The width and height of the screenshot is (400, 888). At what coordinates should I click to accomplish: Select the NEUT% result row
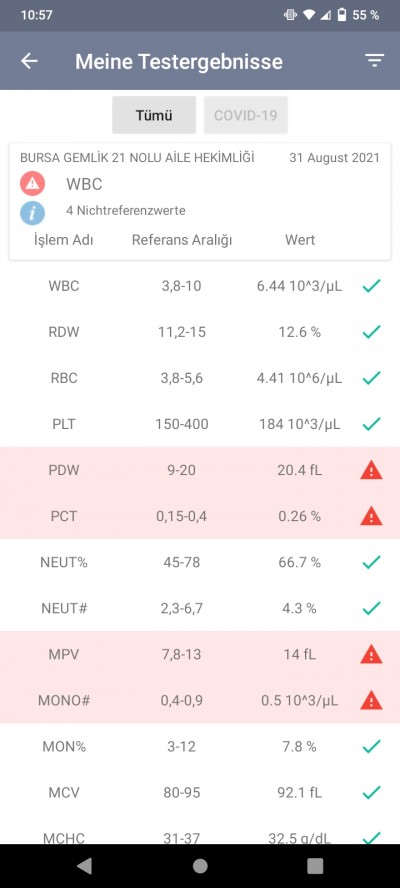[x=200, y=562]
